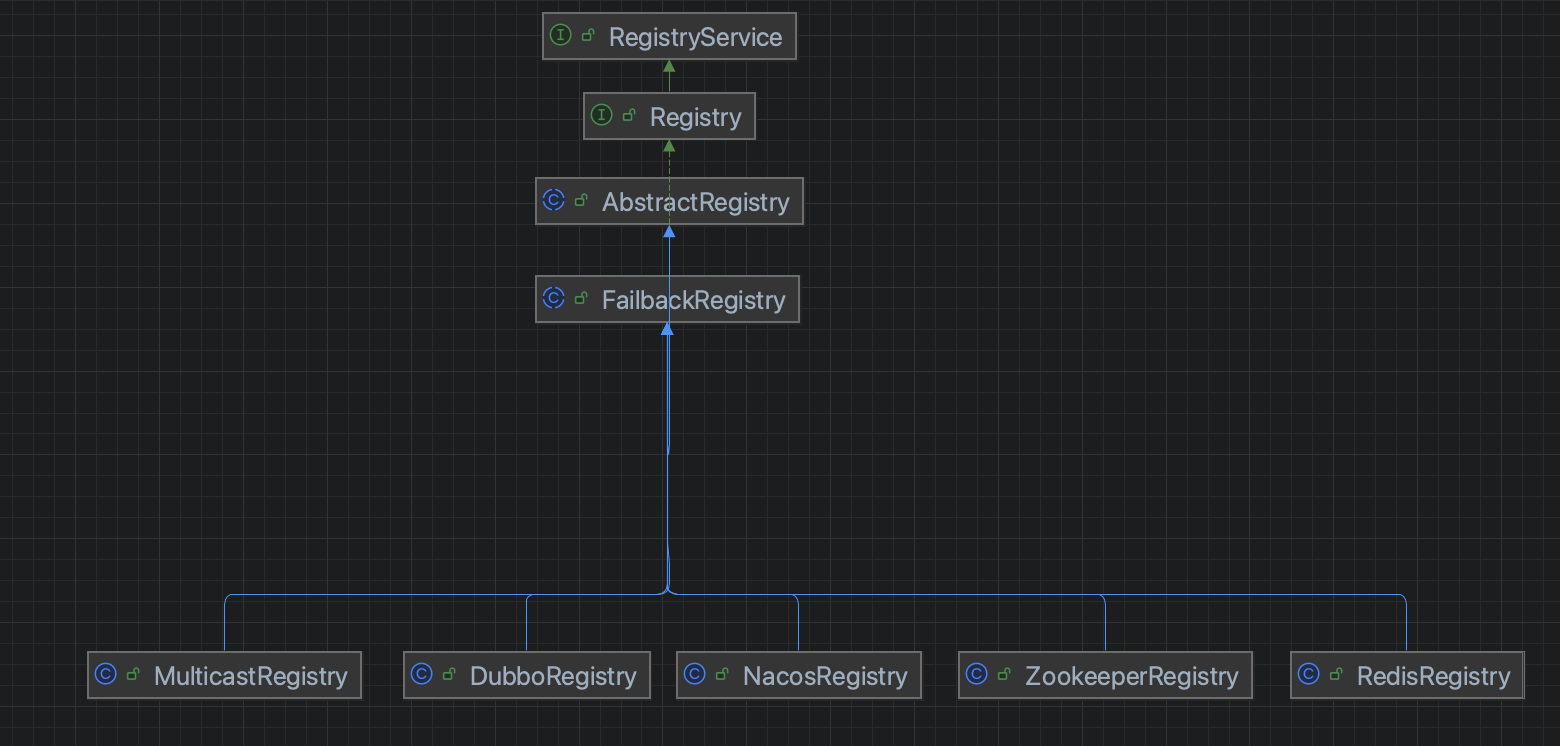Click the class icon on NacosRegistry node
The height and width of the screenshot is (746, 1560).
pos(695,674)
